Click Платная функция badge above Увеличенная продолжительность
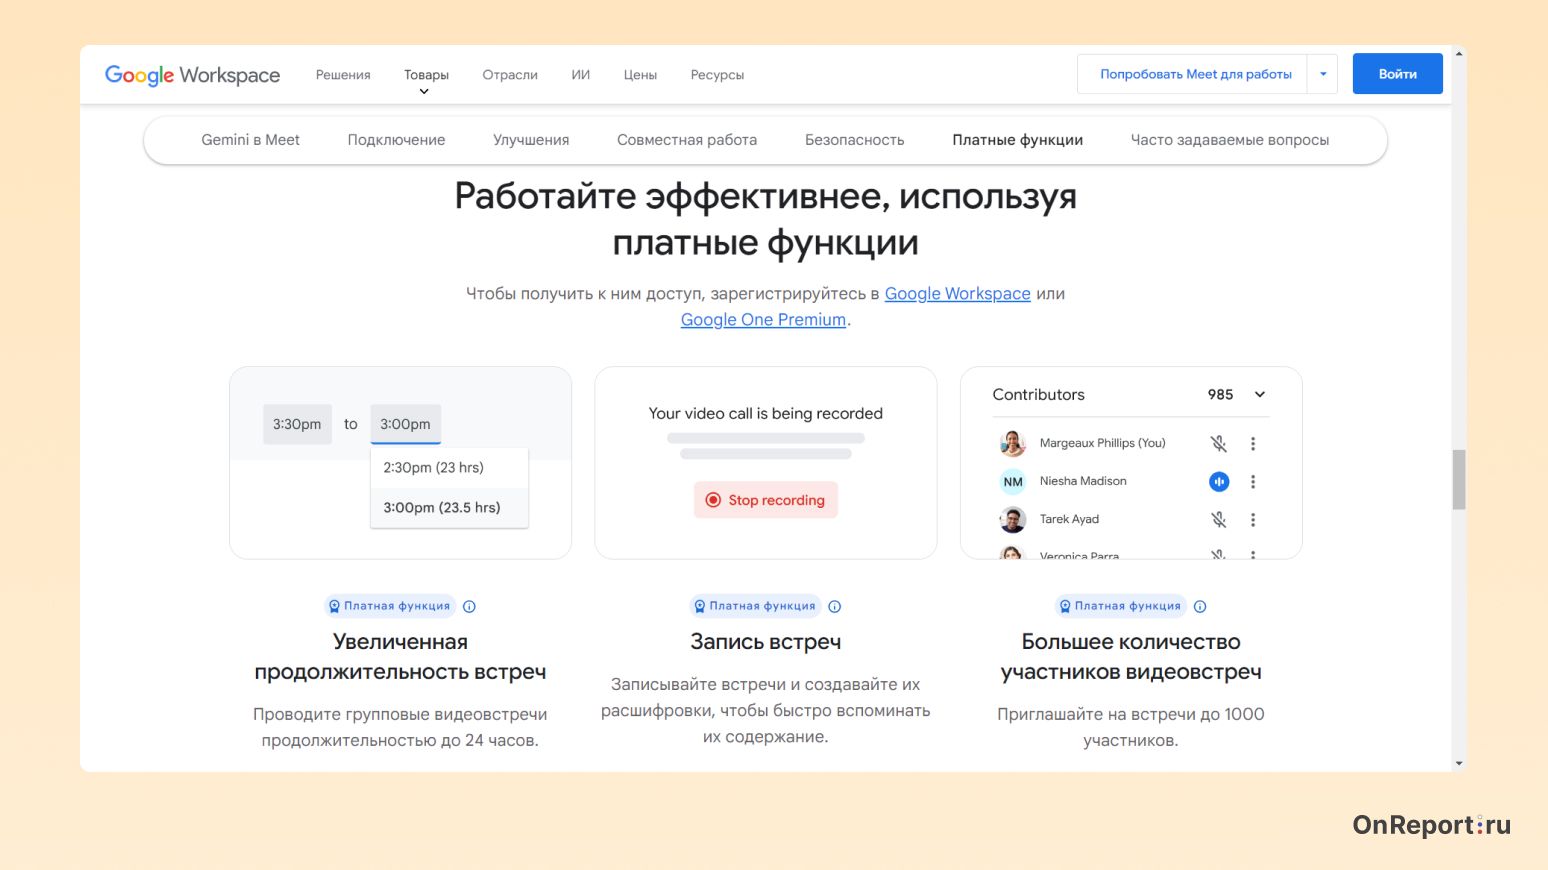 coord(390,606)
